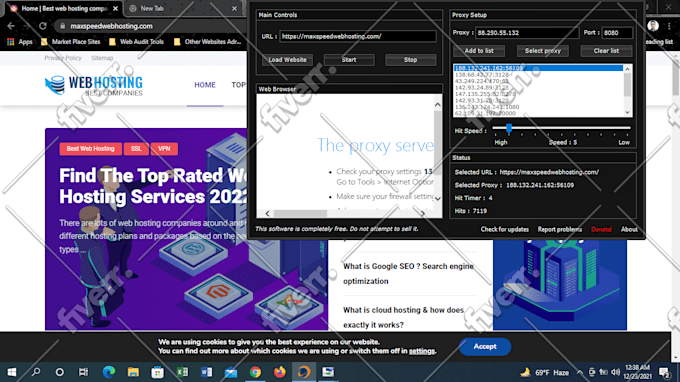Click the Proxy address input field
Viewport: 680px width, 382px height.
(527, 33)
